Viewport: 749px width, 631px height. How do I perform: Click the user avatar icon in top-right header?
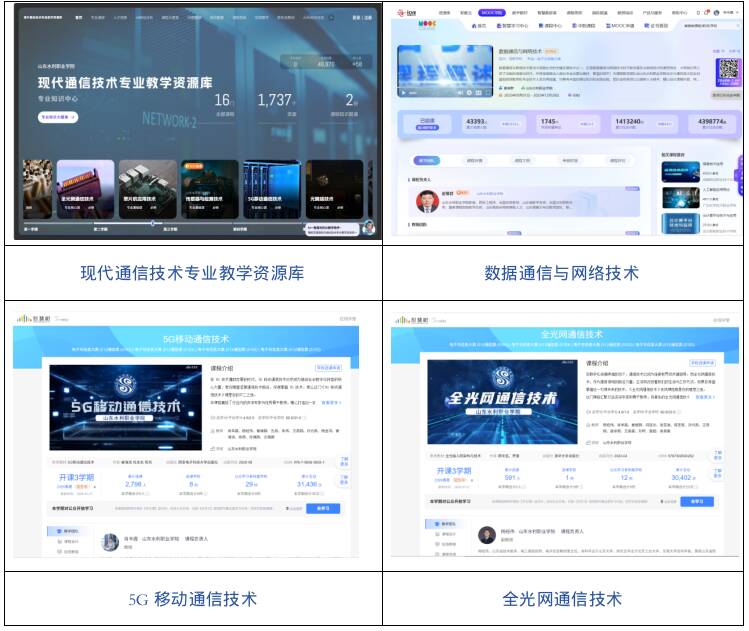click(716, 12)
